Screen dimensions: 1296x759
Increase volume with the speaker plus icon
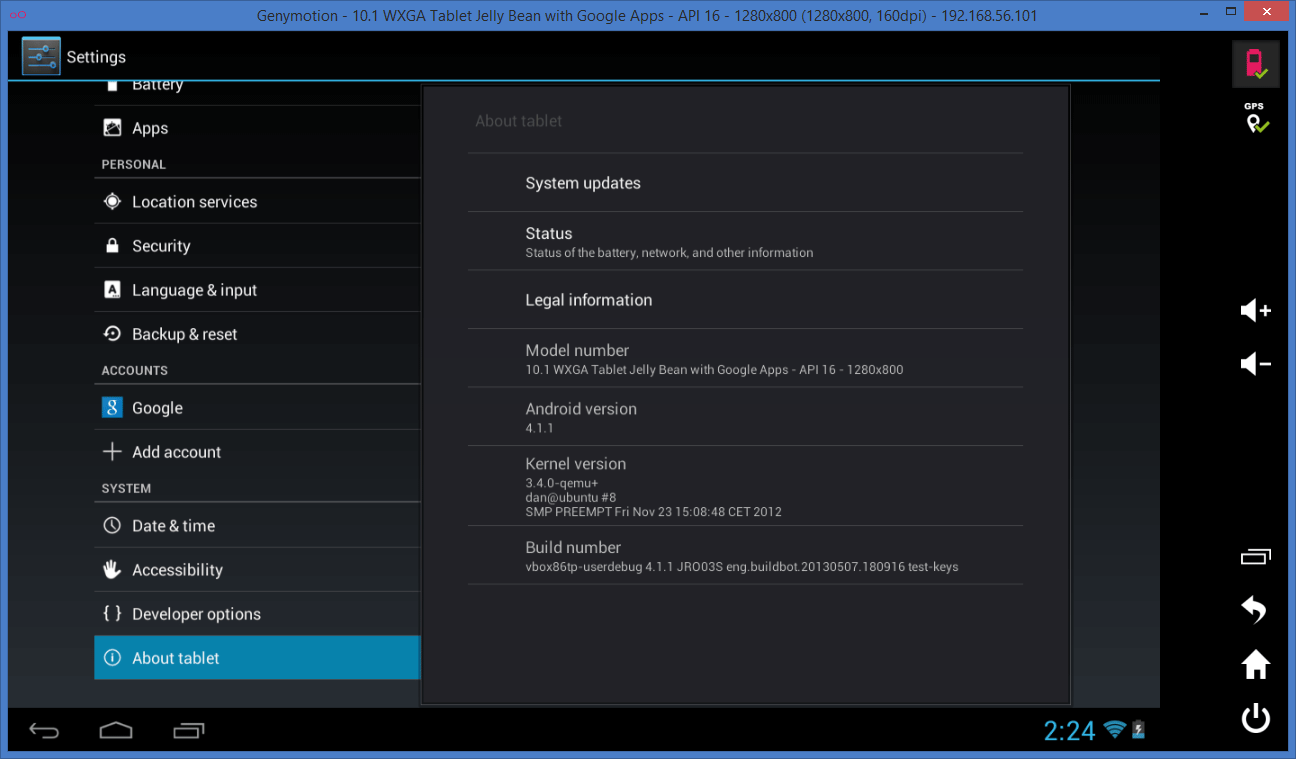click(x=1255, y=311)
